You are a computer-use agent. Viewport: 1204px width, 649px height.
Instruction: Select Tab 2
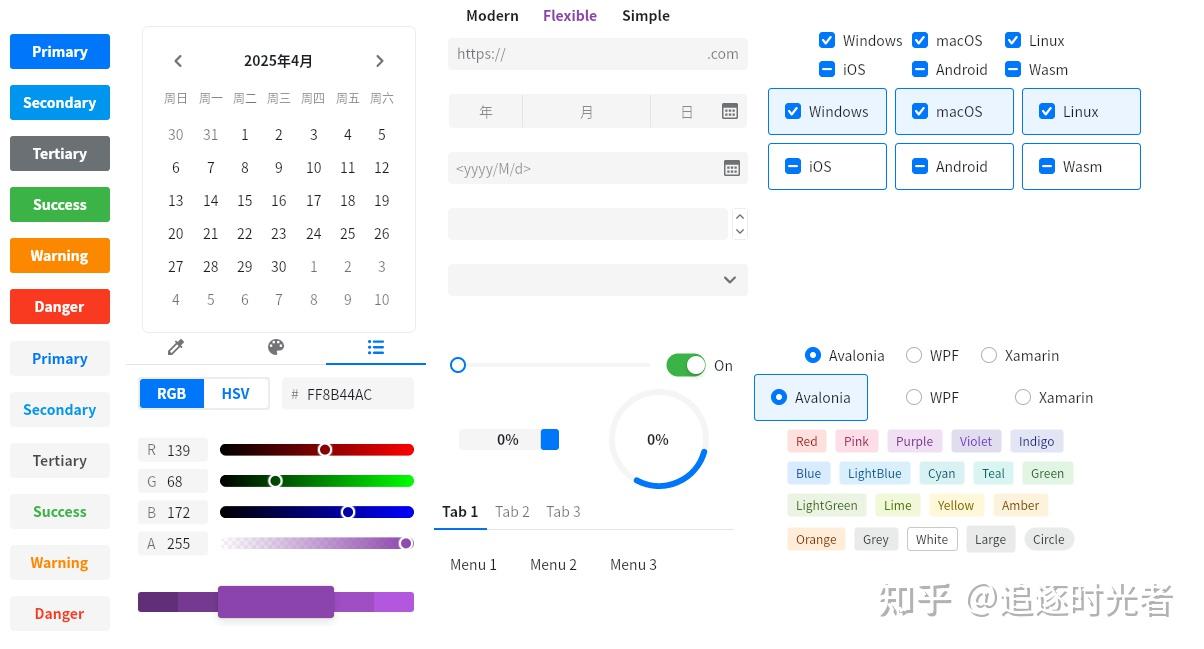tap(512, 511)
